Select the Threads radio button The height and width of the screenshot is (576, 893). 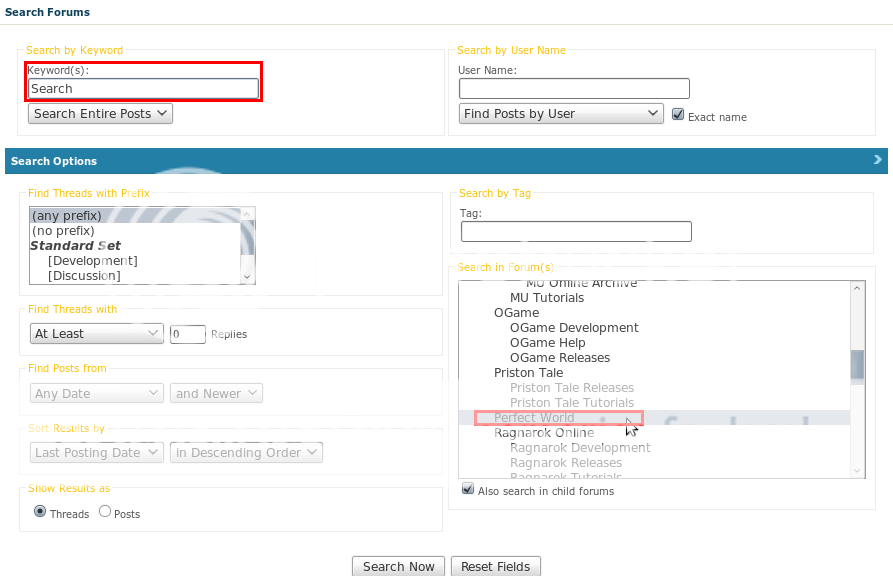click(40, 512)
